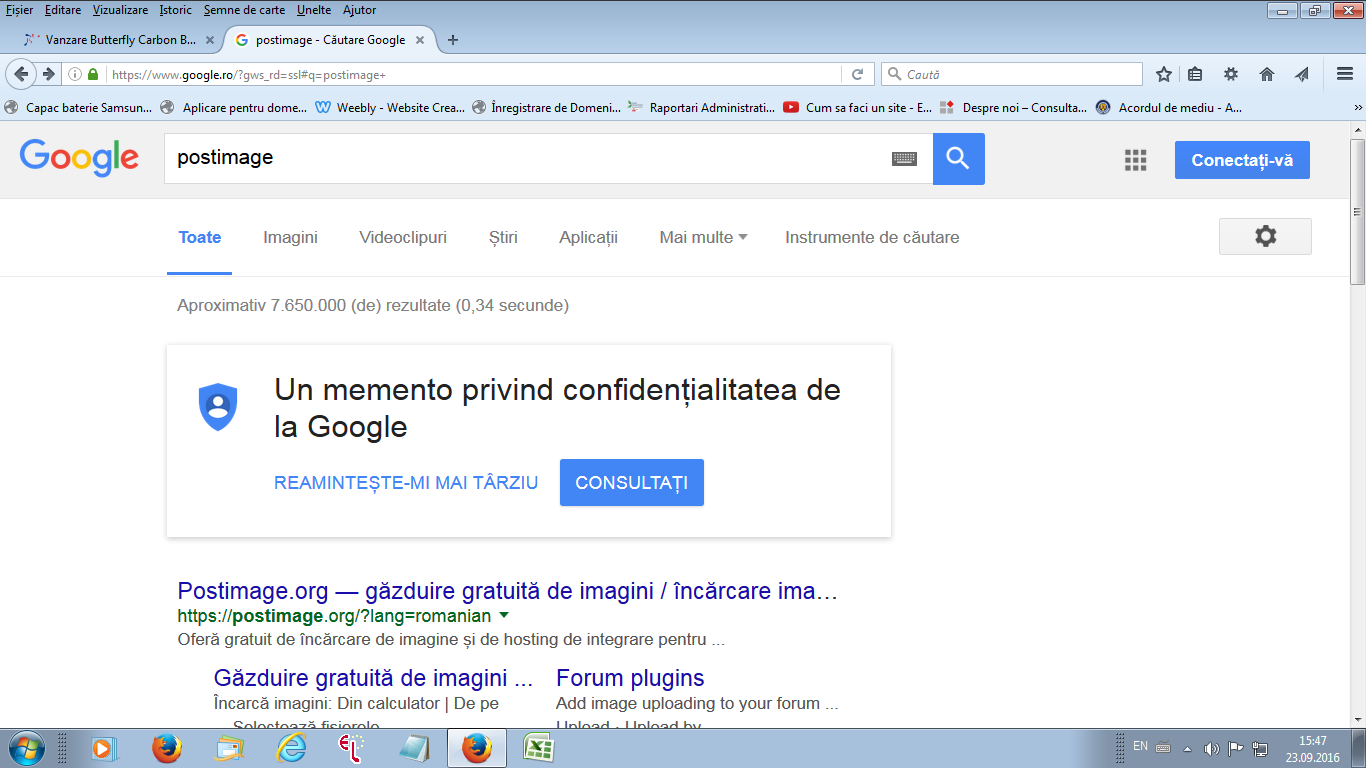
Task: Show site information icon in address bar
Action: click(76, 74)
